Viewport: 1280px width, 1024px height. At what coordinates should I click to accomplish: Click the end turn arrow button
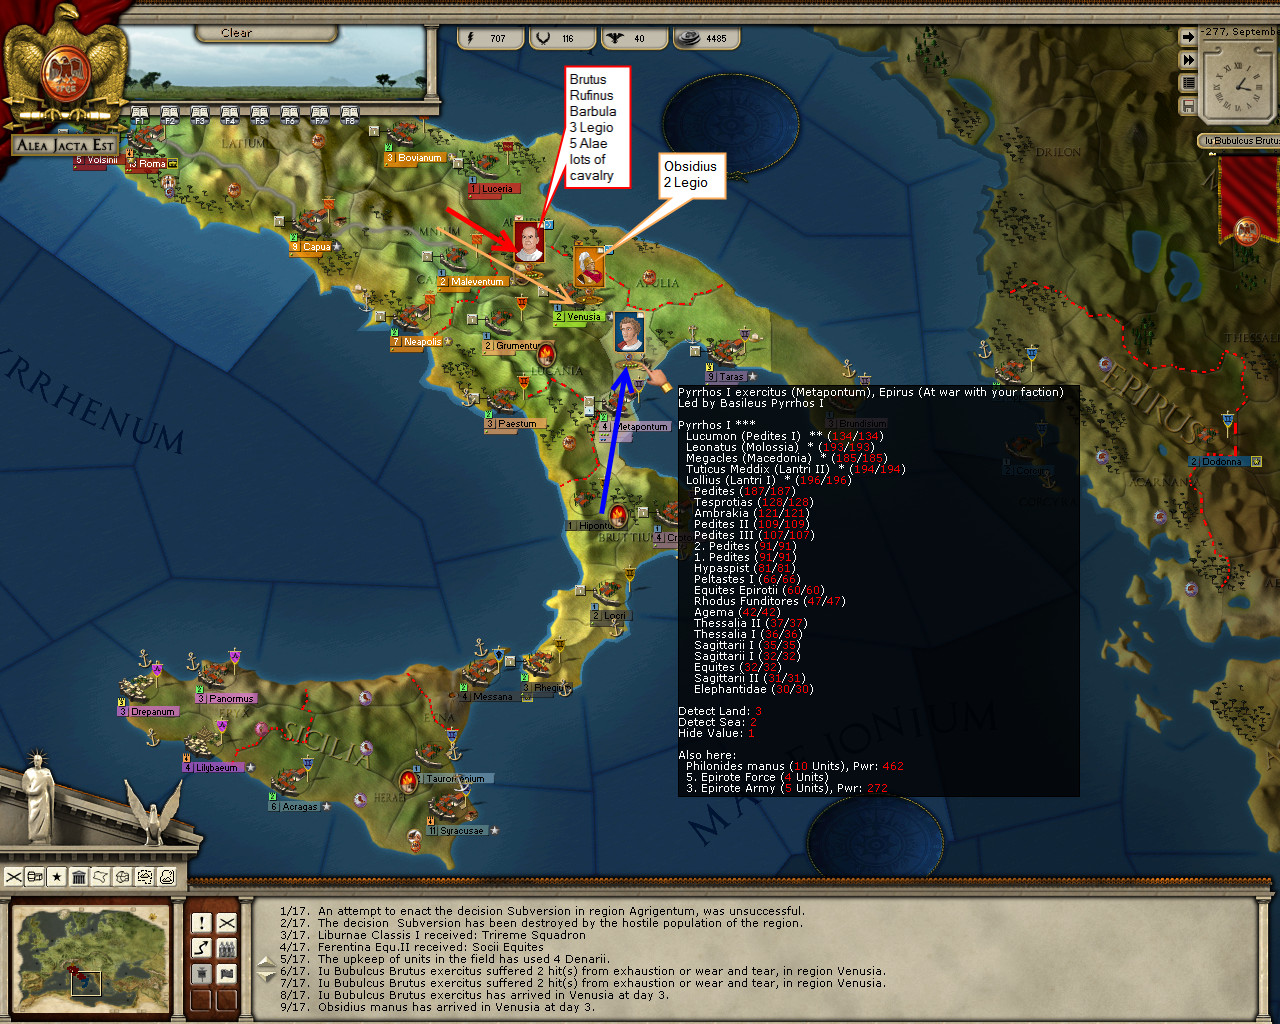click(1188, 37)
